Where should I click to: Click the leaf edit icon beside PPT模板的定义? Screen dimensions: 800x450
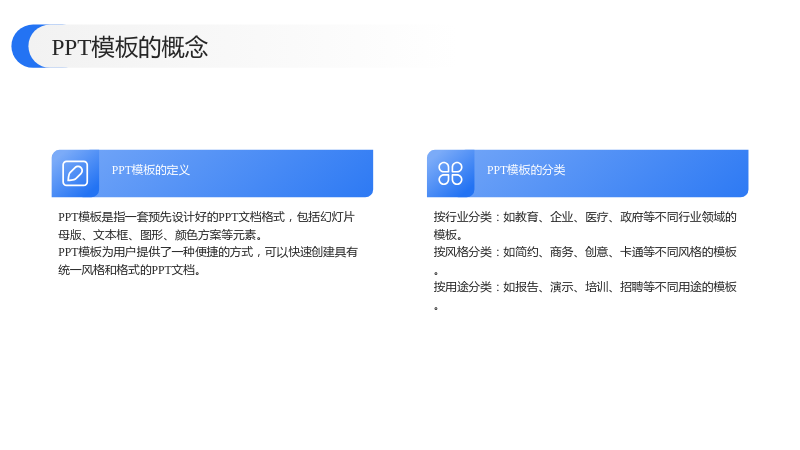coord(75,173)
